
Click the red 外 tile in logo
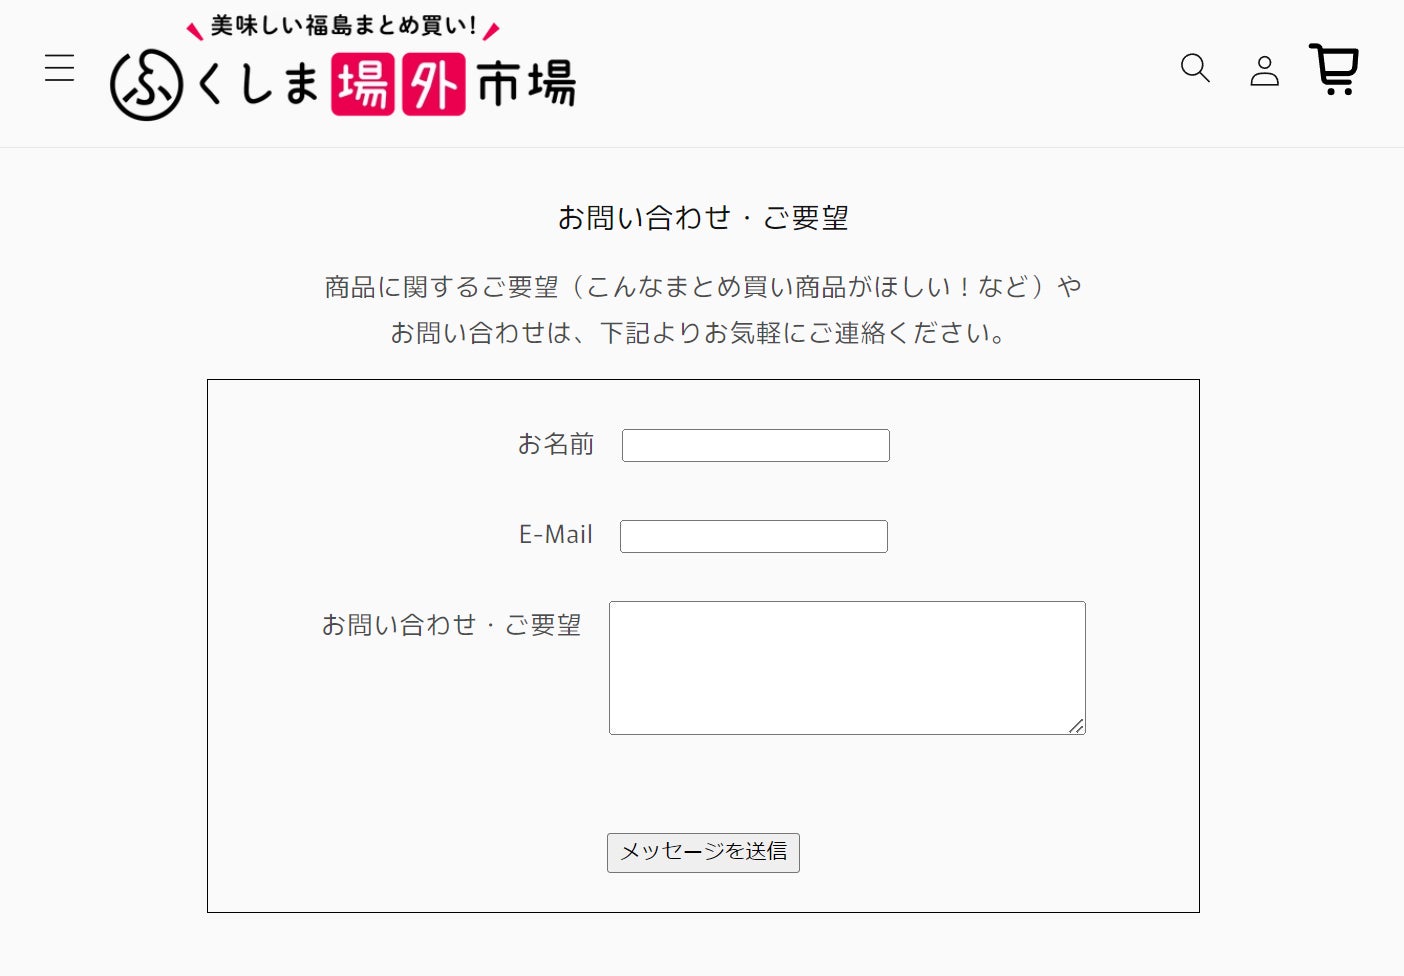pos(434,84)
